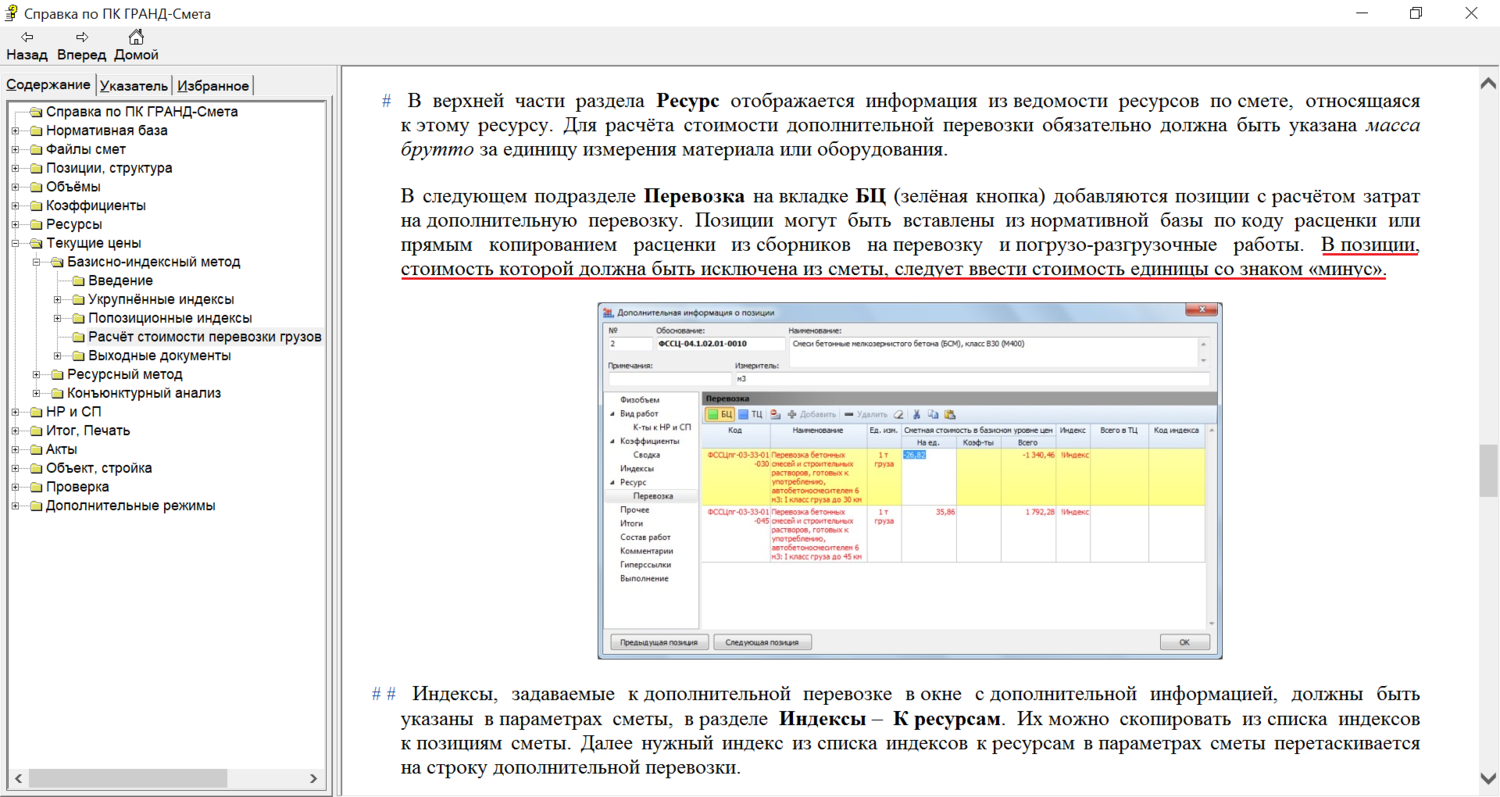This screenshot has height=797, width=1500.
Task: Show the Избранное tab
Action: 213,86
